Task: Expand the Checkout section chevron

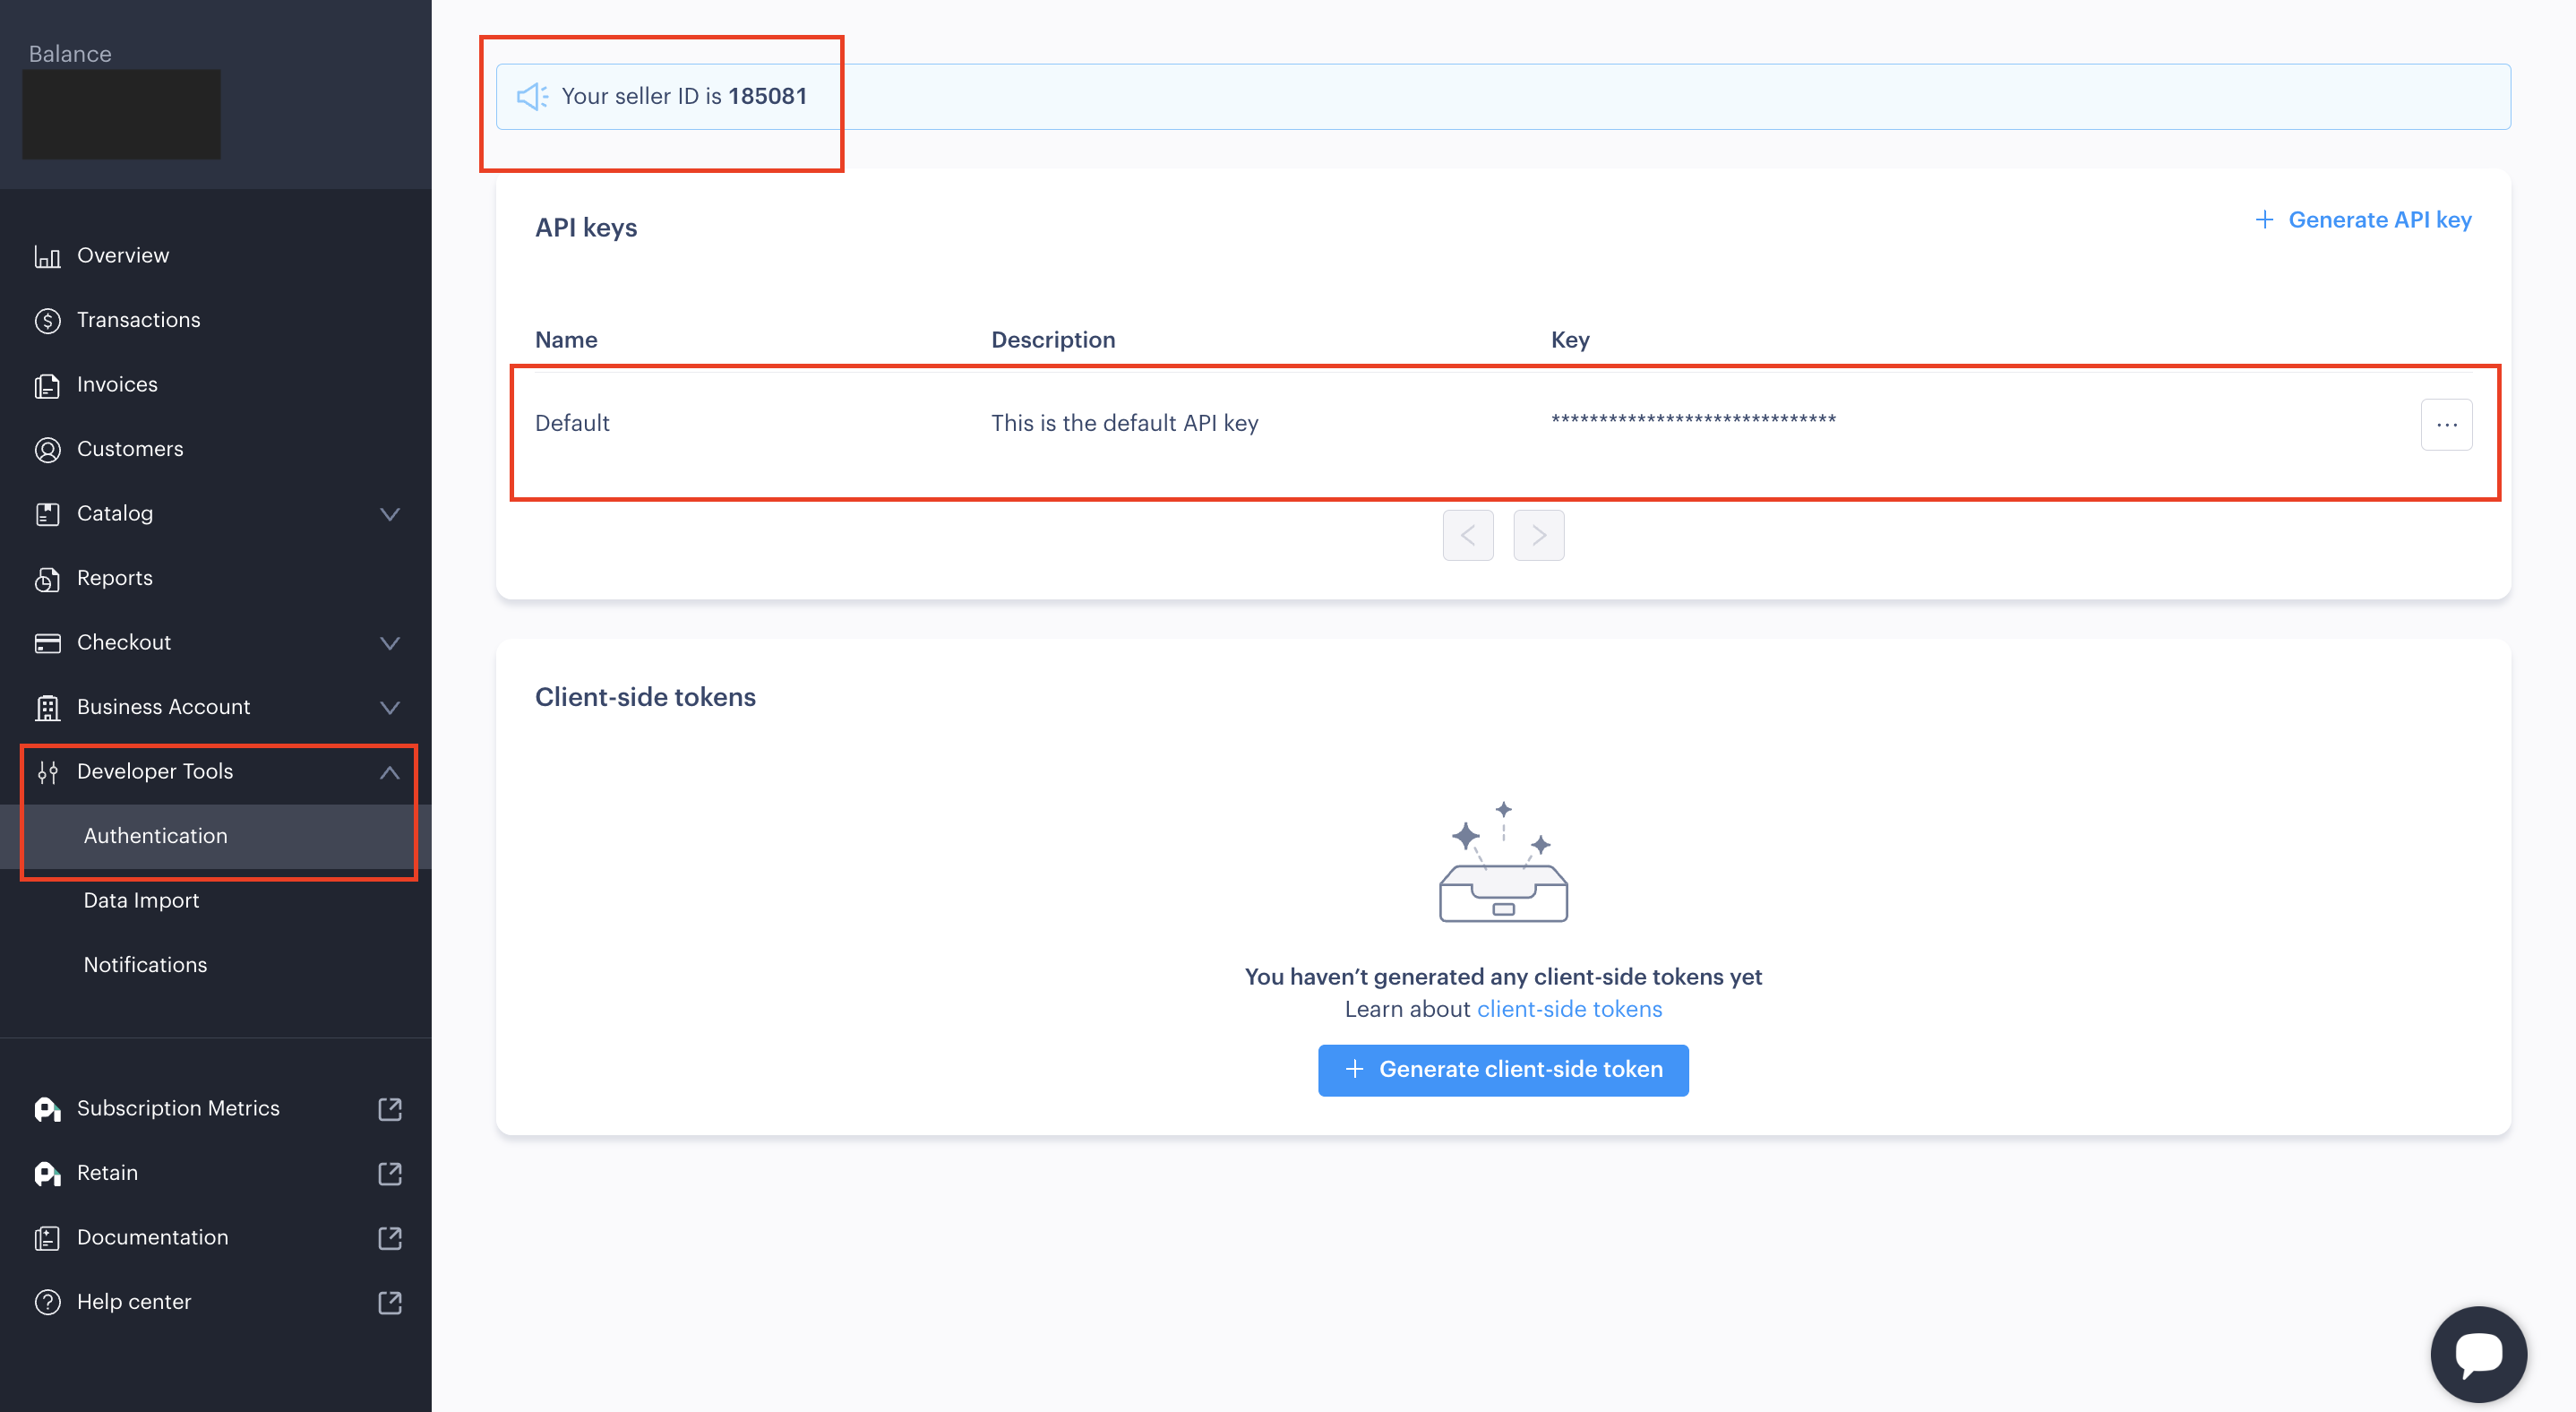Action: pos(390,643)
